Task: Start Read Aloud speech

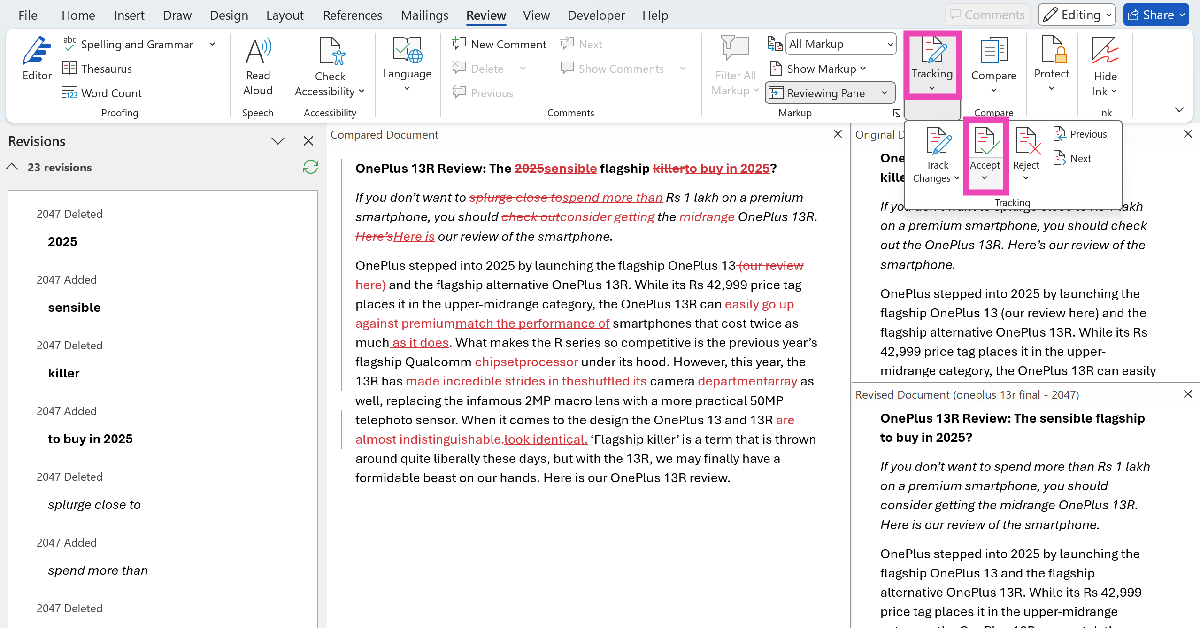Action: click(x=258, y=66)
